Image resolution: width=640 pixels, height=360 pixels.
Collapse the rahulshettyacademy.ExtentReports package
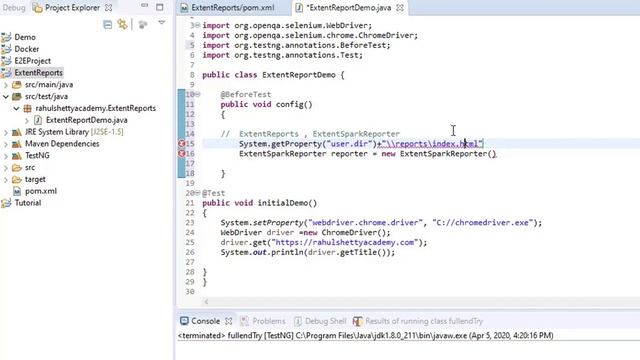tap(16, 109)
